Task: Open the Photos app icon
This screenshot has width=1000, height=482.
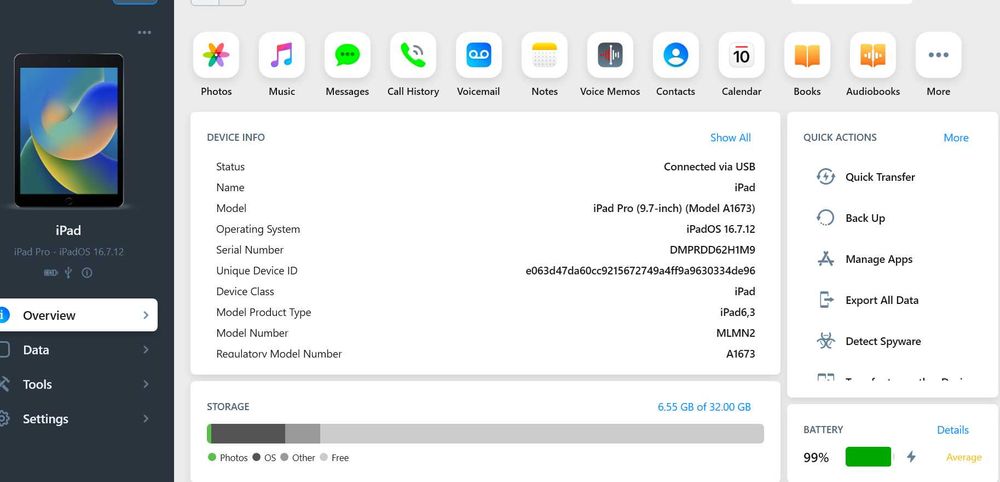Action: click(x=216, y=55)
